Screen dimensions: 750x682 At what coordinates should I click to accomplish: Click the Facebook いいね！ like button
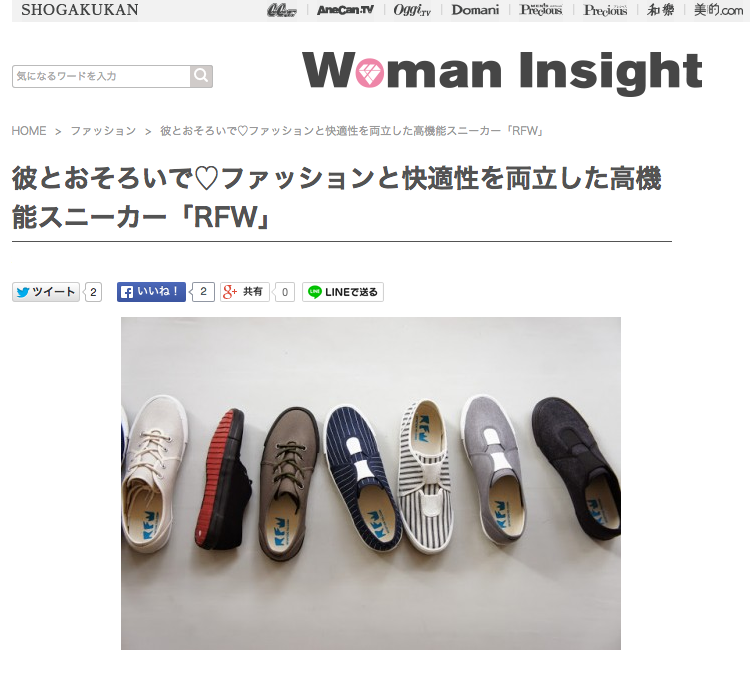[x=151, y=292]
